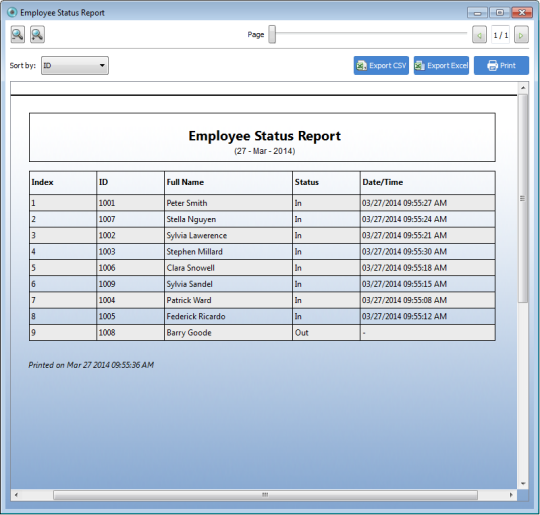This screenshot has width=540, height=515.
Task: Click ID cell 1006
Action: pyautogui.click(x=131, y=268)
